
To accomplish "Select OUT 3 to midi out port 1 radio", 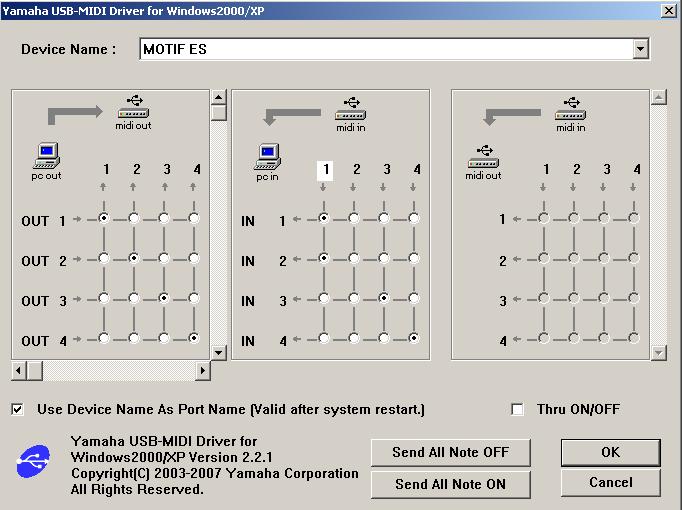I will tap(104, 298).
